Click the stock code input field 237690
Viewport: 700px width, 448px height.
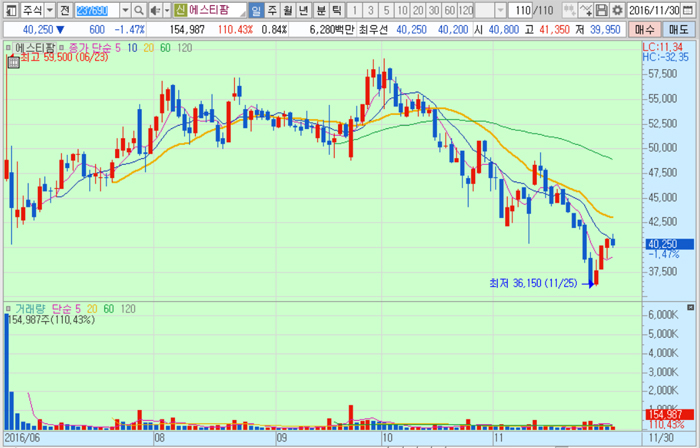pos(98,10)
